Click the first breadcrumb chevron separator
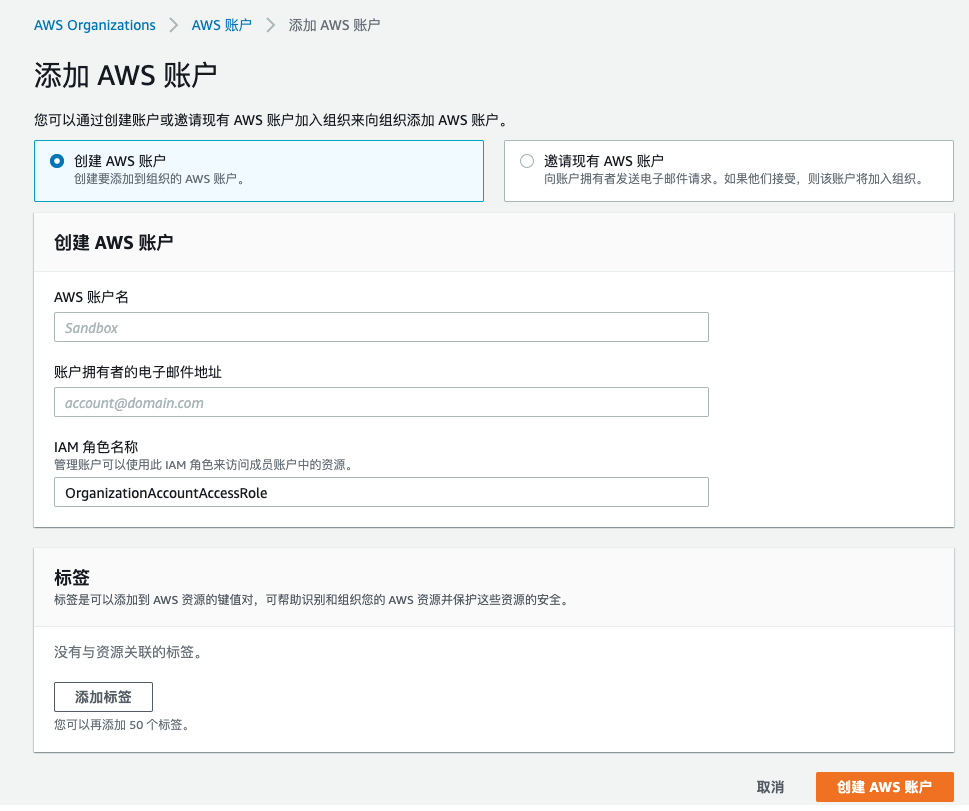This screenshot has height=811, width=969. click(174, 25)
